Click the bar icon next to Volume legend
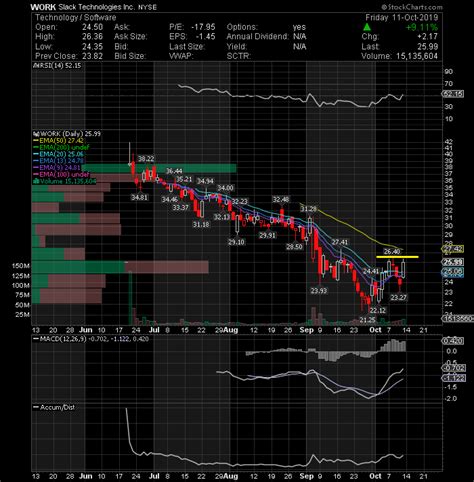Image resolution: width=474 pixels, height=482 pixels. coord(36,181)
